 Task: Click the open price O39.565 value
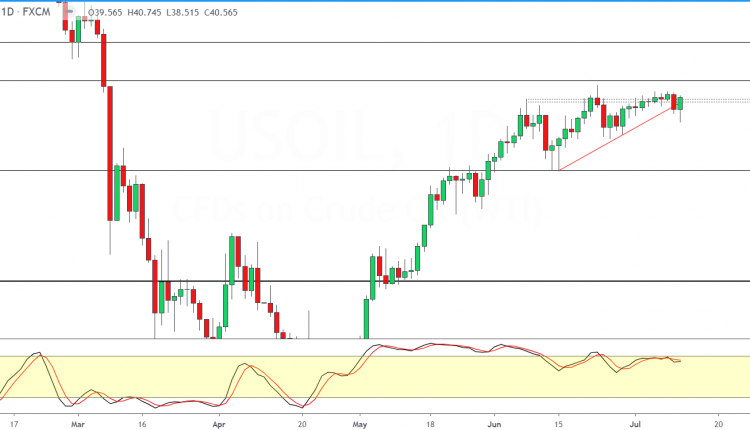(106, 12)
